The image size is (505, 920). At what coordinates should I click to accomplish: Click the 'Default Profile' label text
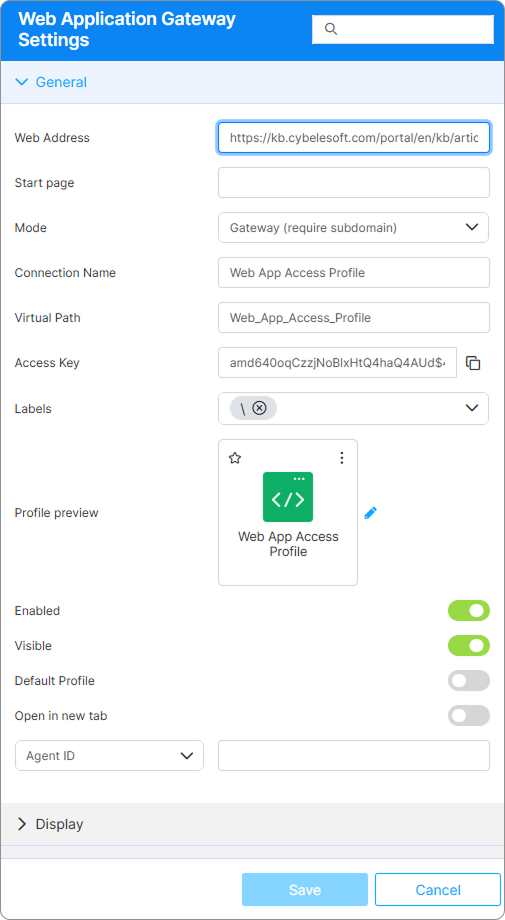tap(55, 681)
